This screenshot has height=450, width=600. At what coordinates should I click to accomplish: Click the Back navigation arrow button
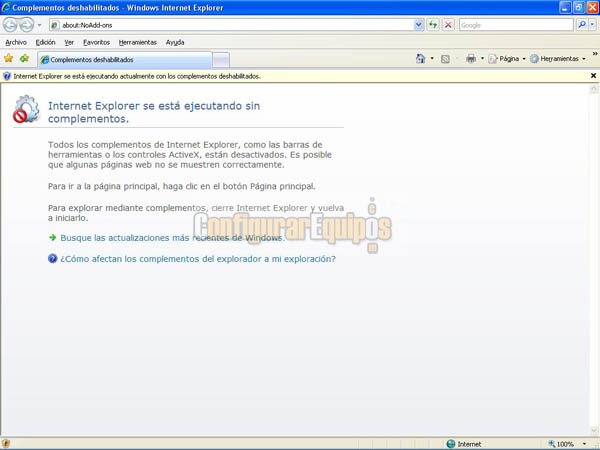10,25
